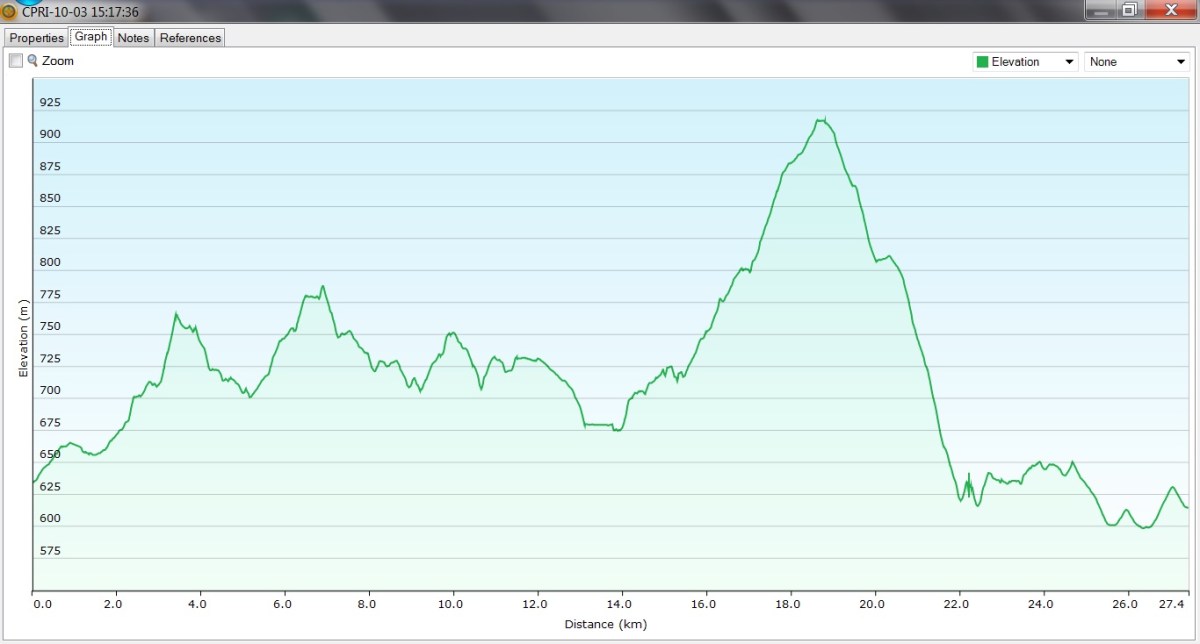Viewport: 1200px width, 644px height.
Task: Go to the References tab
Action: click(x=190, y=38)
